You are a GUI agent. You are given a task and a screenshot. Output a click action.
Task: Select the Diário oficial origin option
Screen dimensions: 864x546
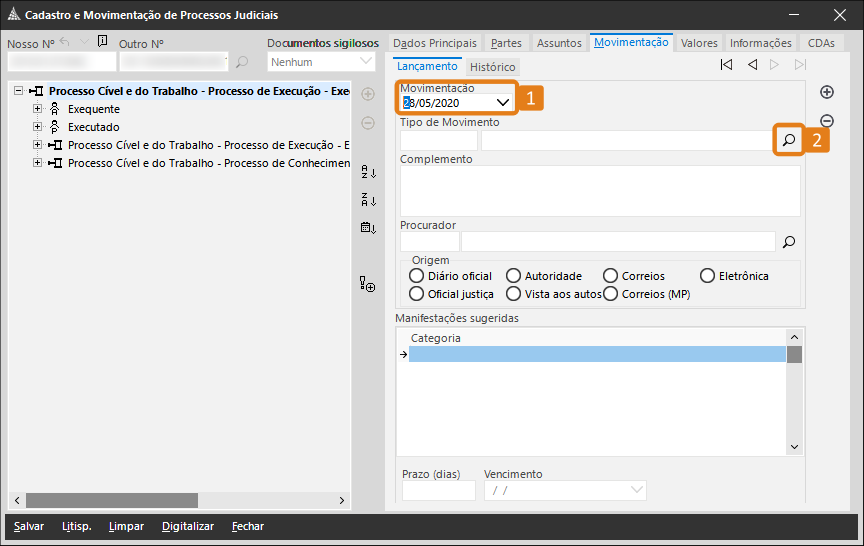click(x=417, y=276)
